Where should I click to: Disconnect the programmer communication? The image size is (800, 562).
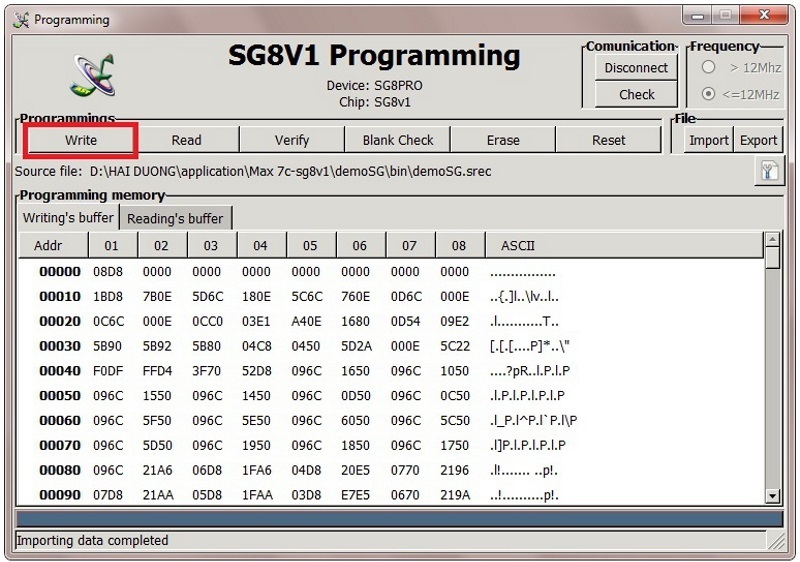(636, 67)
